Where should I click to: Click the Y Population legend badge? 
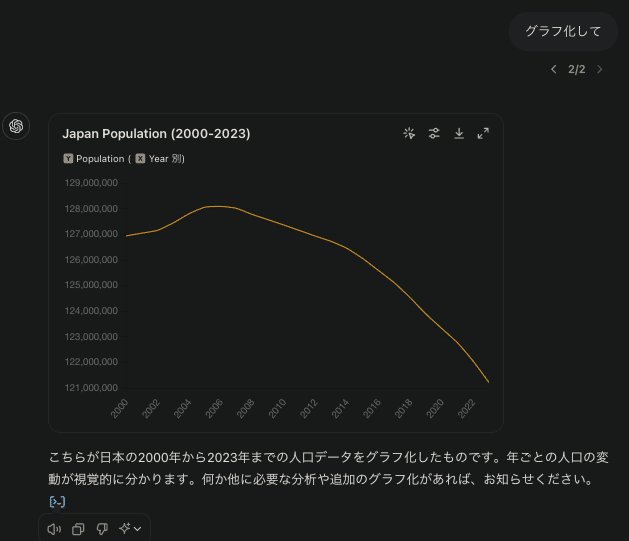(68, 158)
